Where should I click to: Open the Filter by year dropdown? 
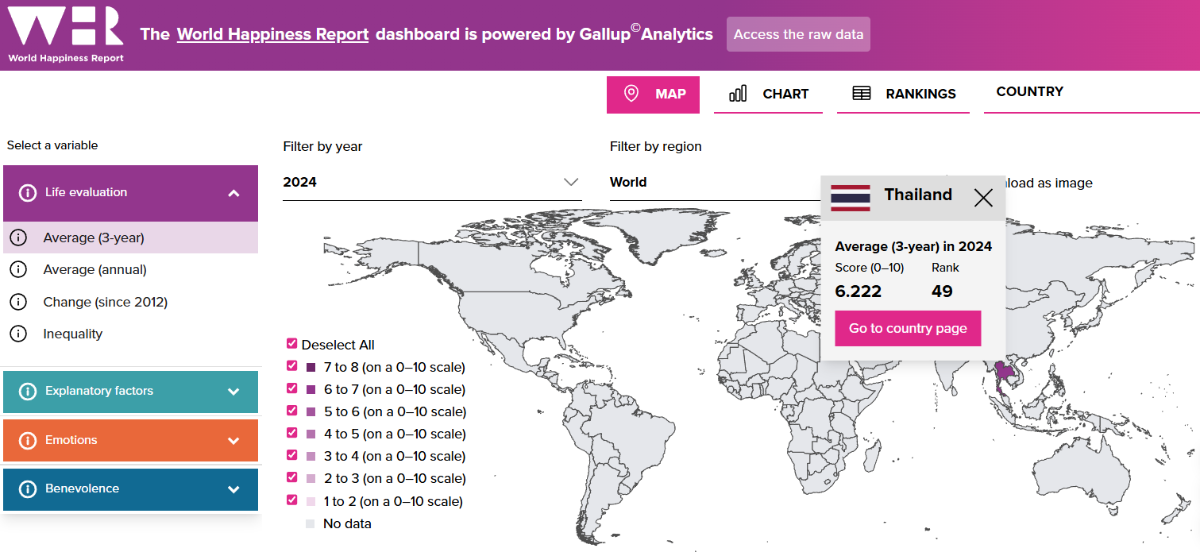coord(431,182)
